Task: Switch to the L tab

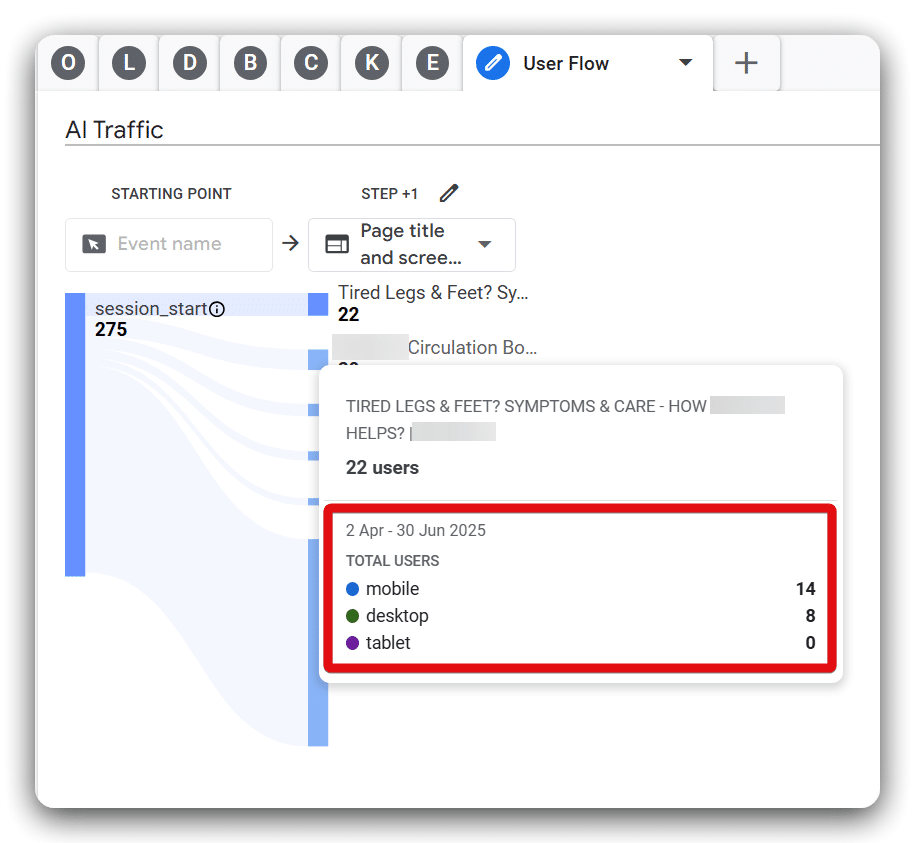Action: tap(129, 63)
